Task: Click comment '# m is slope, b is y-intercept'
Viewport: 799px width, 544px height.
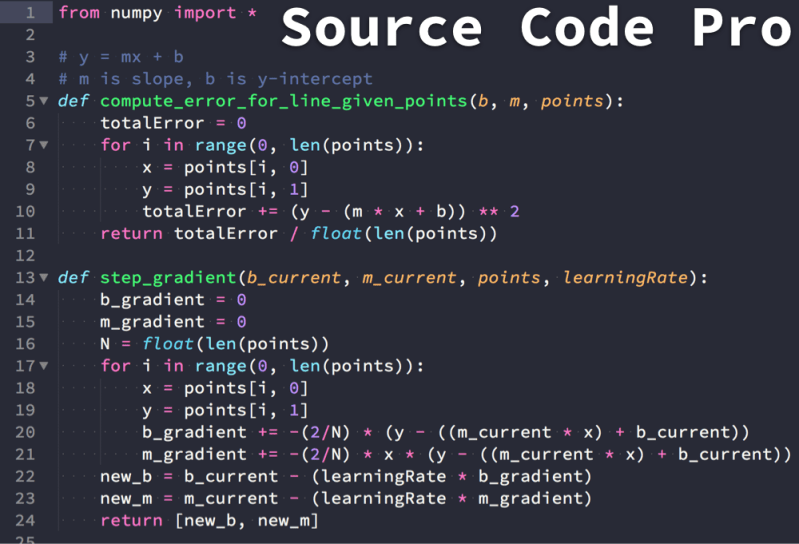Action: point(216,79)
